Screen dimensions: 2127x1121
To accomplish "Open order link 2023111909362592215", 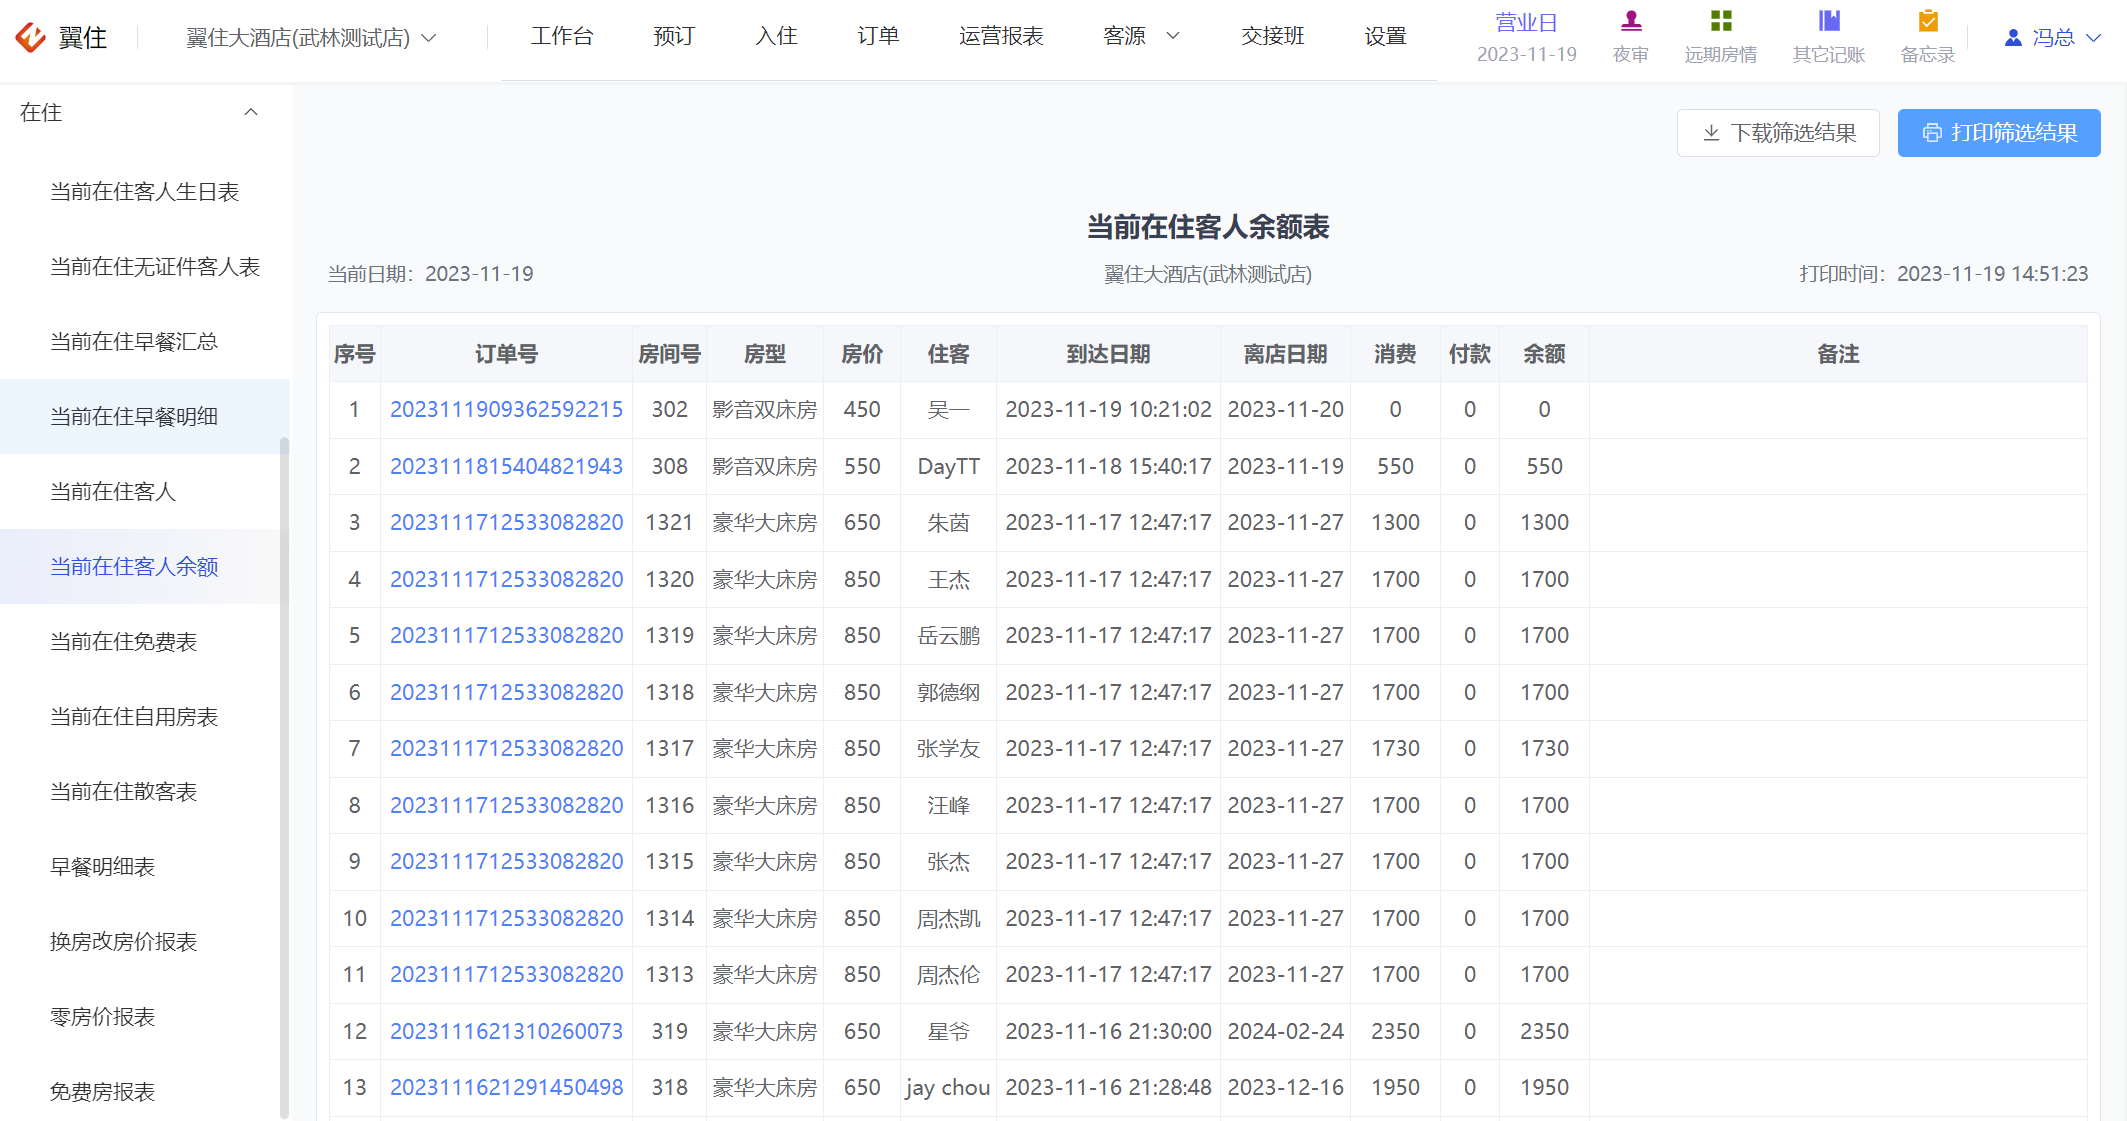I will tap(506, 410).
